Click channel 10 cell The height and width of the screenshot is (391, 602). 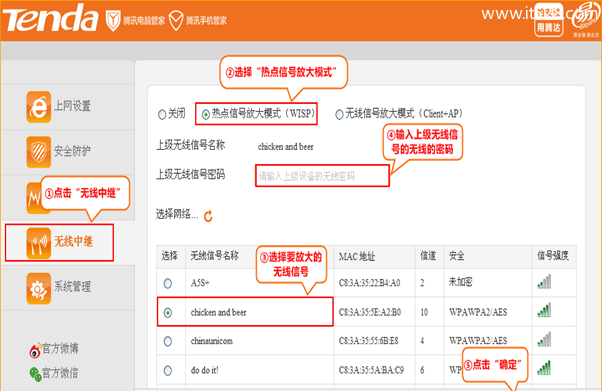click(424, 312)
